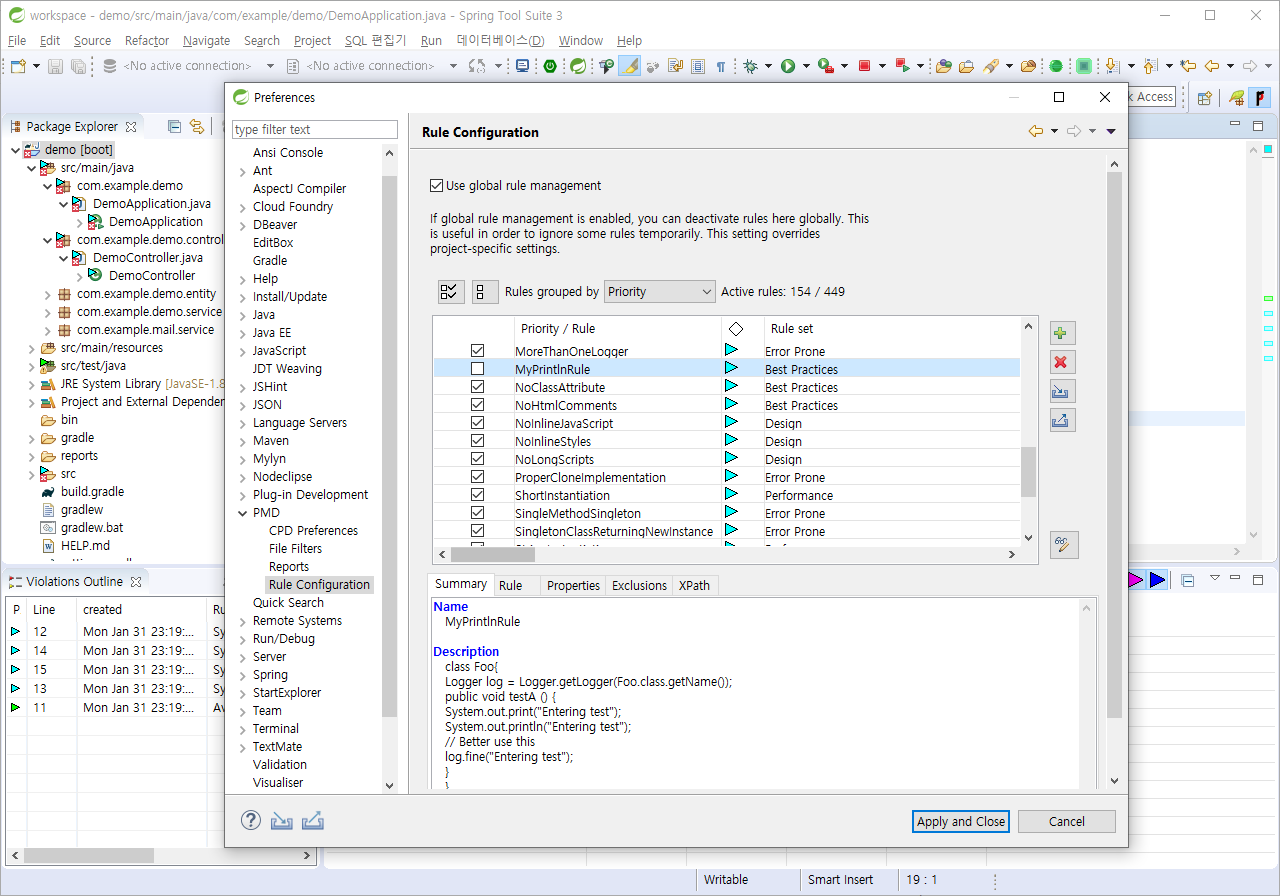Click the rule designer pencil icon
This screenshot has width=1280, height=896.
click(1063, 545)
